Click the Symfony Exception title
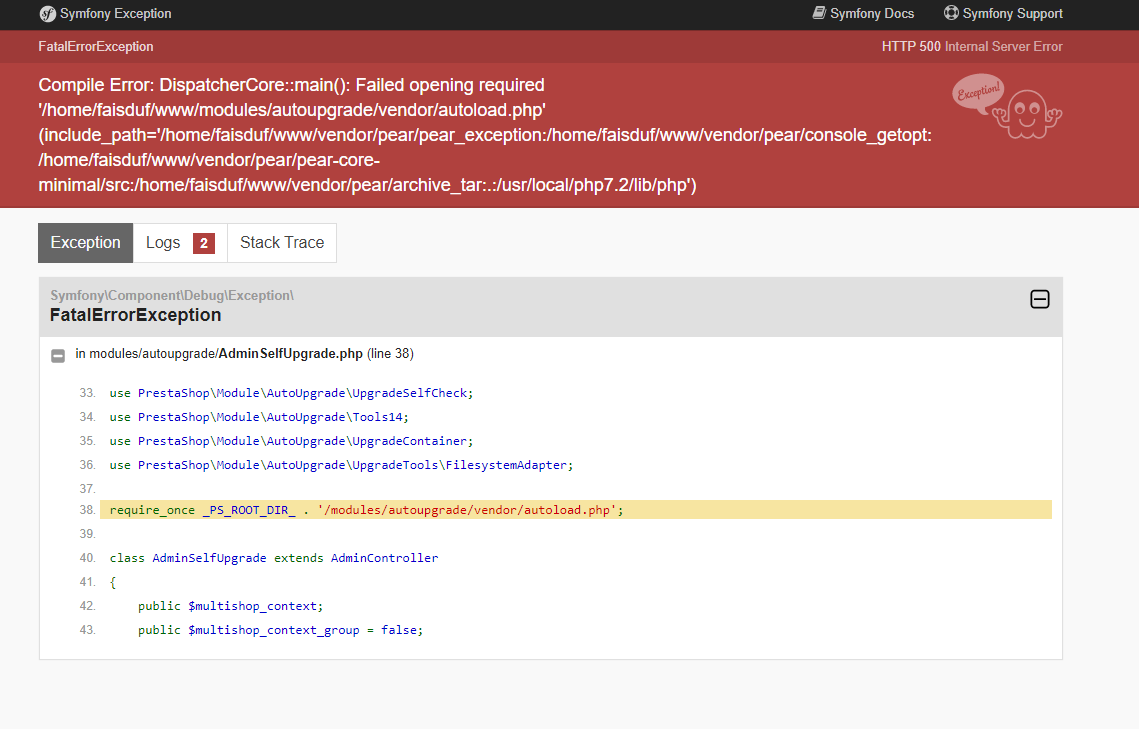Image resolution: width=1139 pixels, height=729 pixels. [115, 14]
